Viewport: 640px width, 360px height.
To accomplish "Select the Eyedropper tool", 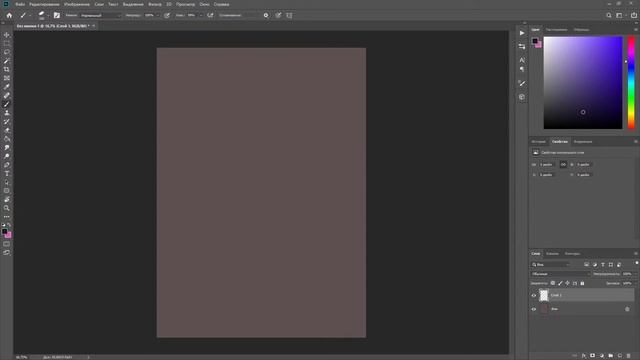I will point(7,87).
